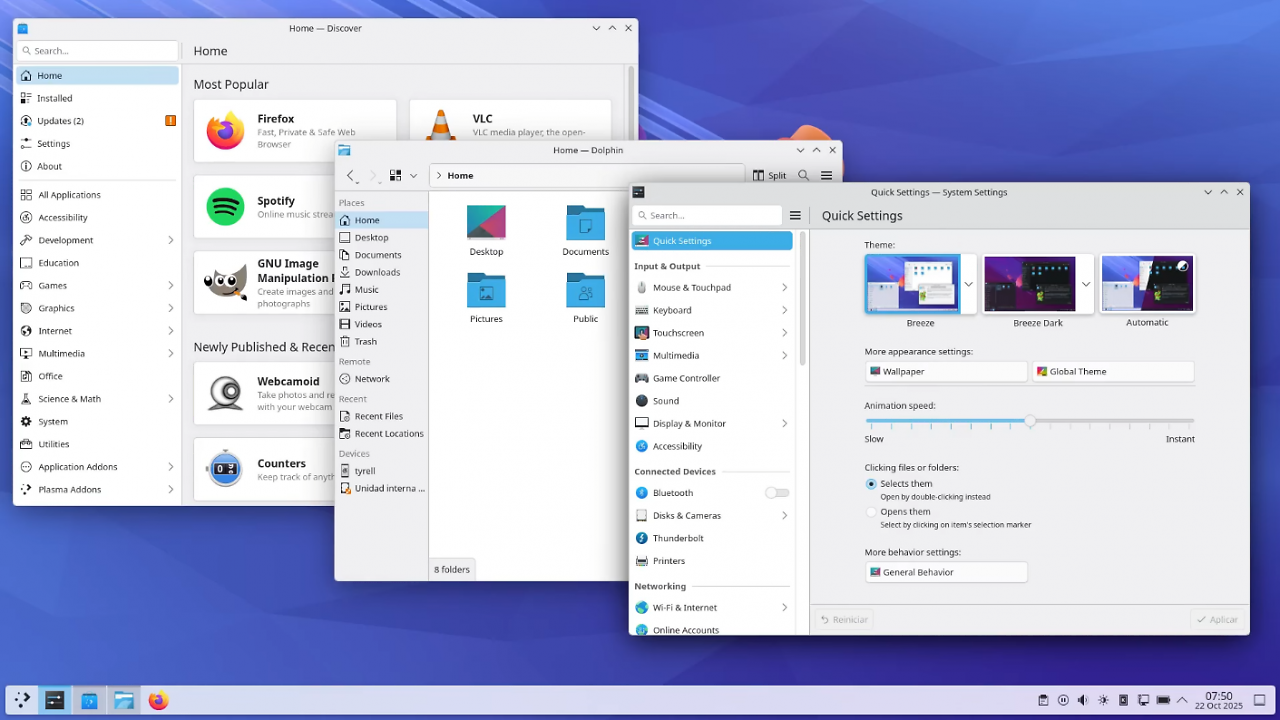This screenshot has width=1280, height=720.
Task: Click the Aplicar button
Action: click(1216, 619)
